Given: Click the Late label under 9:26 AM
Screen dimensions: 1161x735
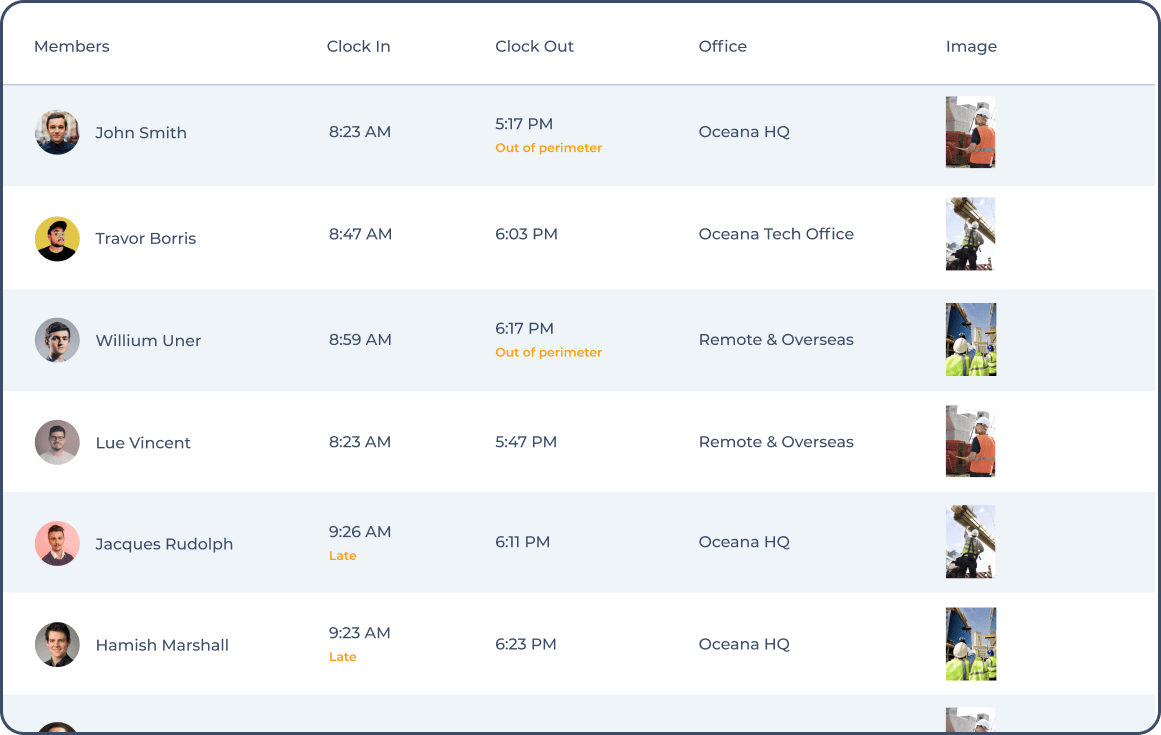Looking at the screenshot, I should click(x=342, y=556).
